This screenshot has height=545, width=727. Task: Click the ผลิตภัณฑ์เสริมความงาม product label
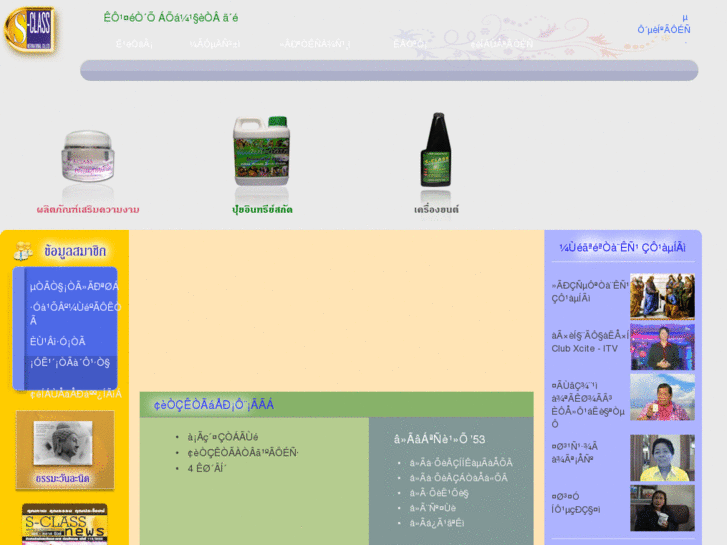pos(88,210)
